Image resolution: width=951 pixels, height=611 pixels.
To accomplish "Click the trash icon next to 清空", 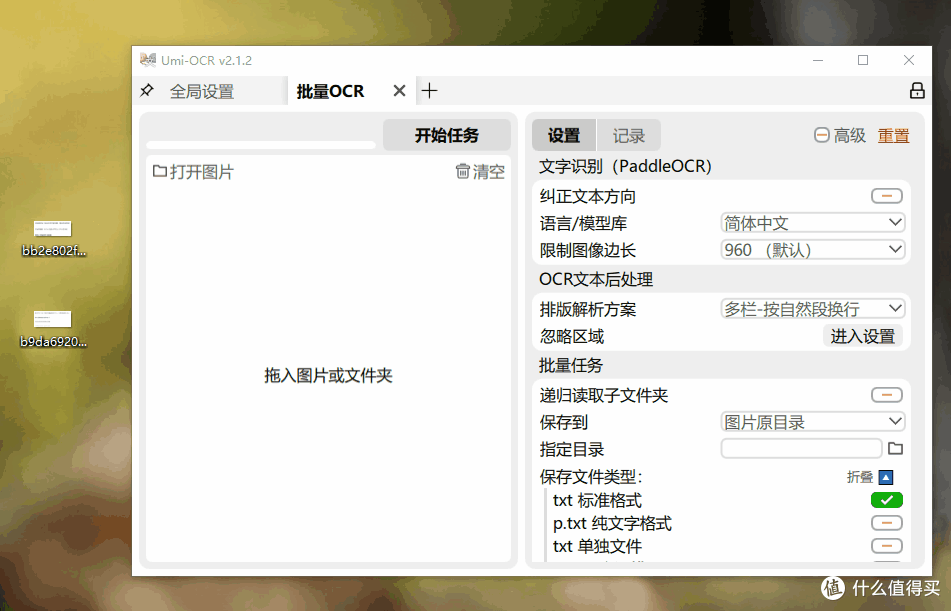I will pos(463,172).
